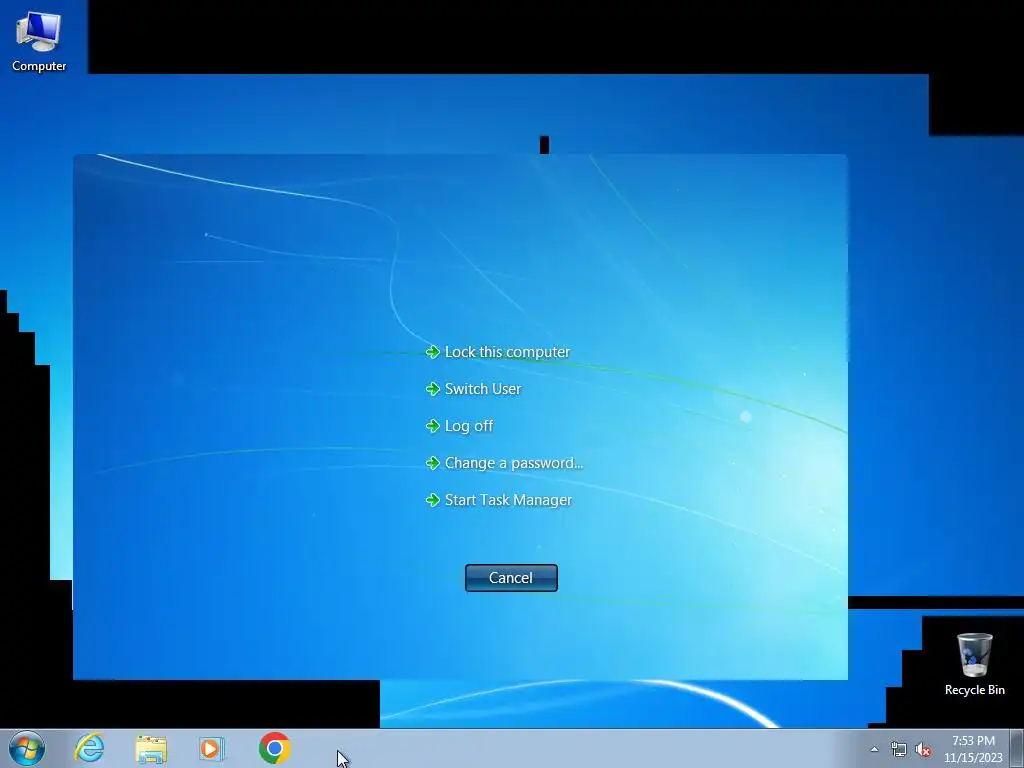Click green arrow beside Log off
Viewport: 1024px width, 768px height.
pyautogui.click(x=433, y=426)
